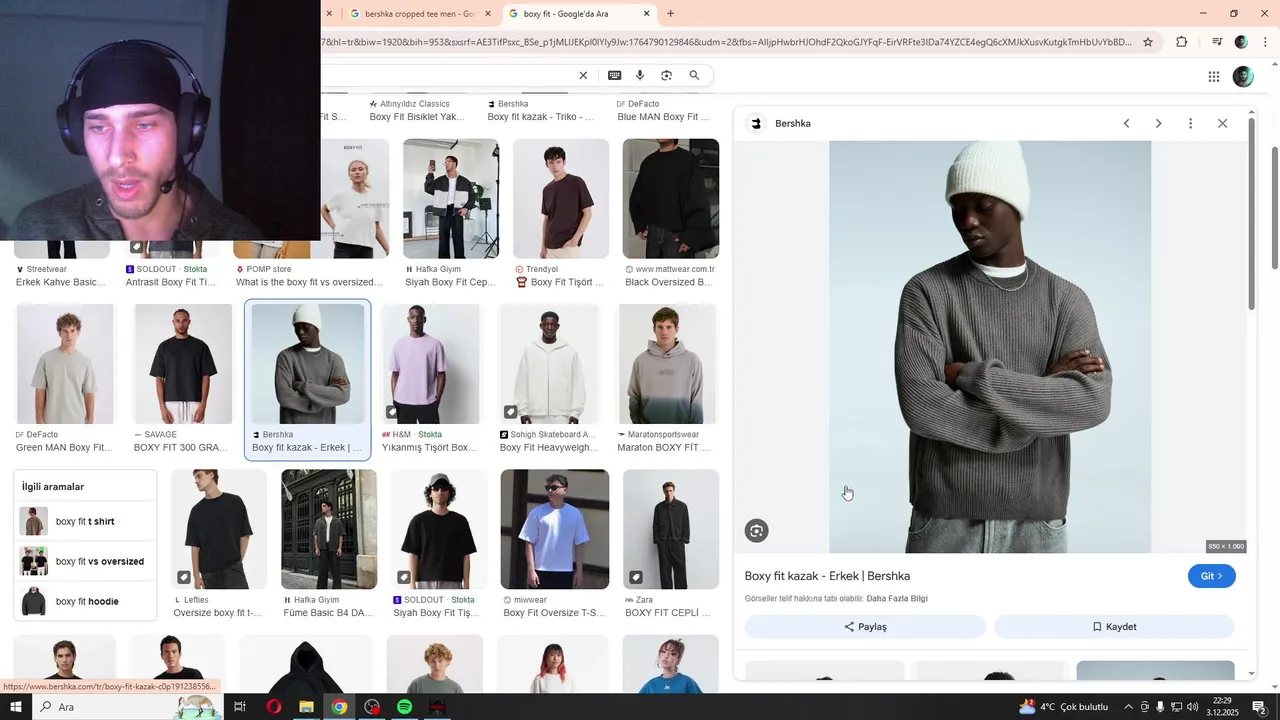
Task: Open Task View on the taskbar
Action: click(x=240, y=707)
